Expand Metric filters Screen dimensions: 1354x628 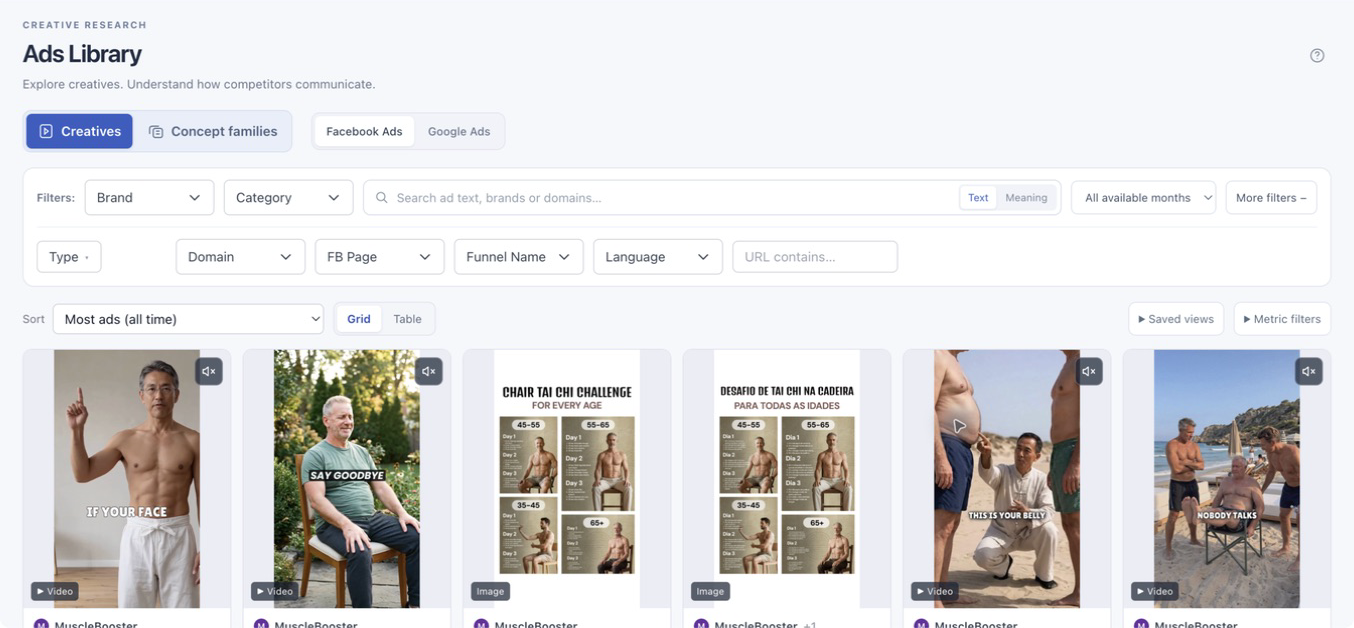[1282, 319]
